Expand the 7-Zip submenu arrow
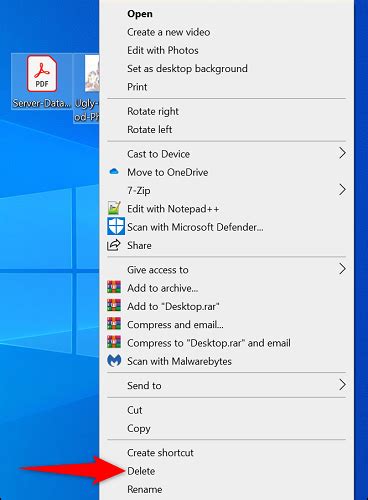This screenshot has height=500, width=368. (x=342, y=190)
